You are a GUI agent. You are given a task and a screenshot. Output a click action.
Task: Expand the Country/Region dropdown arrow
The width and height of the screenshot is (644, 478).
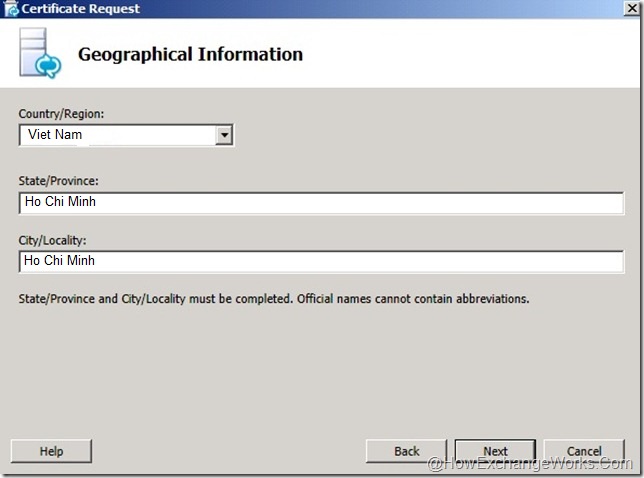[224, 134]
